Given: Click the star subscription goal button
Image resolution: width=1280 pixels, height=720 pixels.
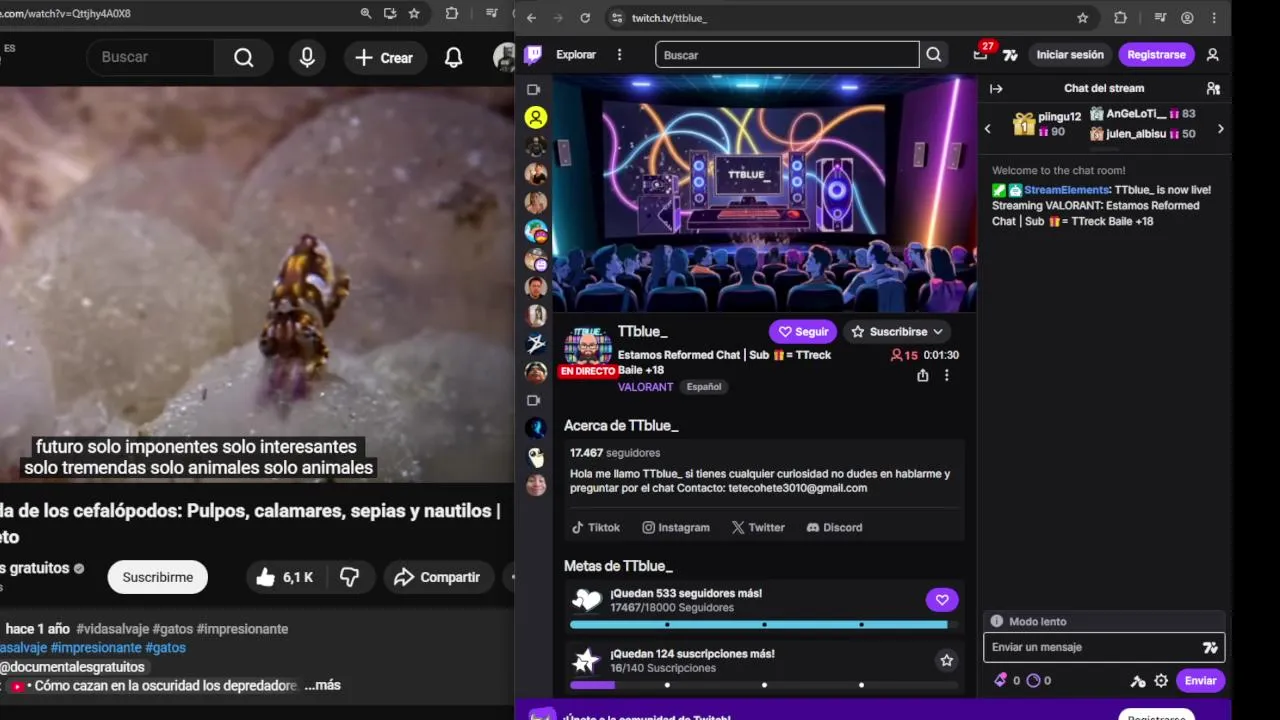Looking at the screenshot, I should (x=946, y=660).
